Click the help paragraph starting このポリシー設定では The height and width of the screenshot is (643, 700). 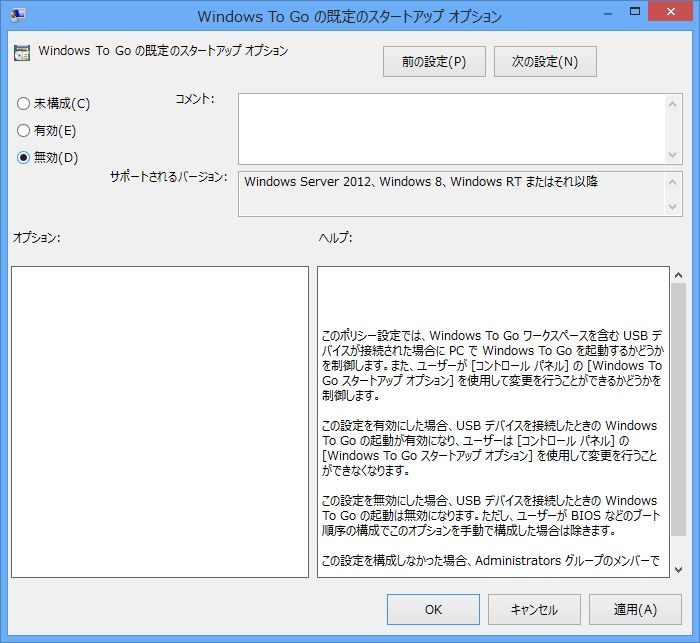click(x=492, y=365)
